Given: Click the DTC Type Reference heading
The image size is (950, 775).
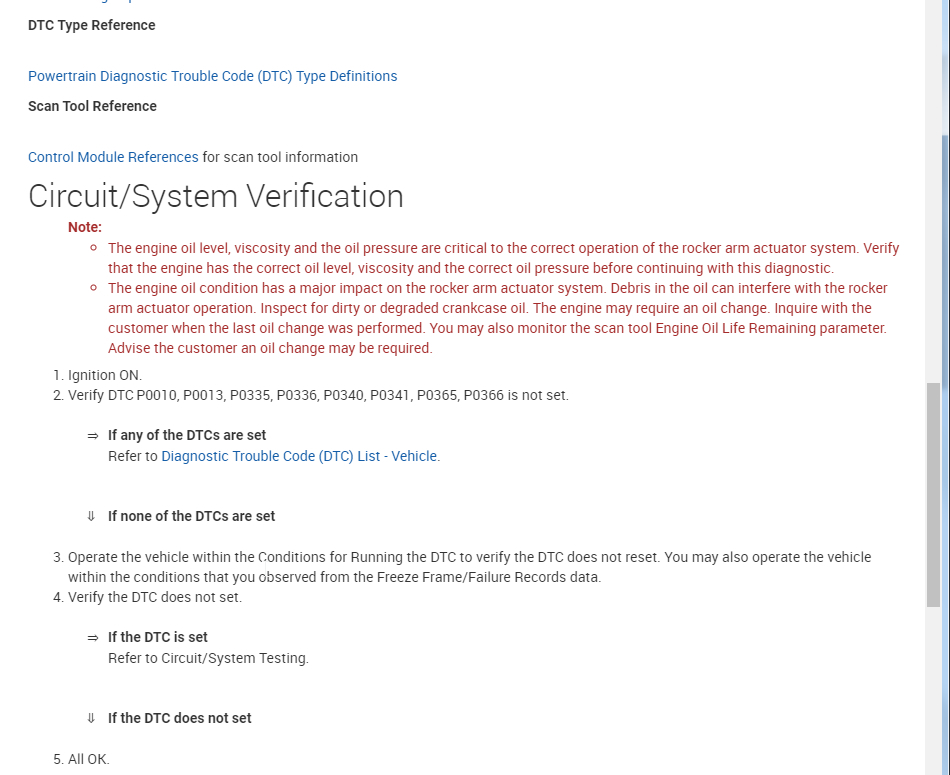Looking at the screenshot, I should click(92, 25).
